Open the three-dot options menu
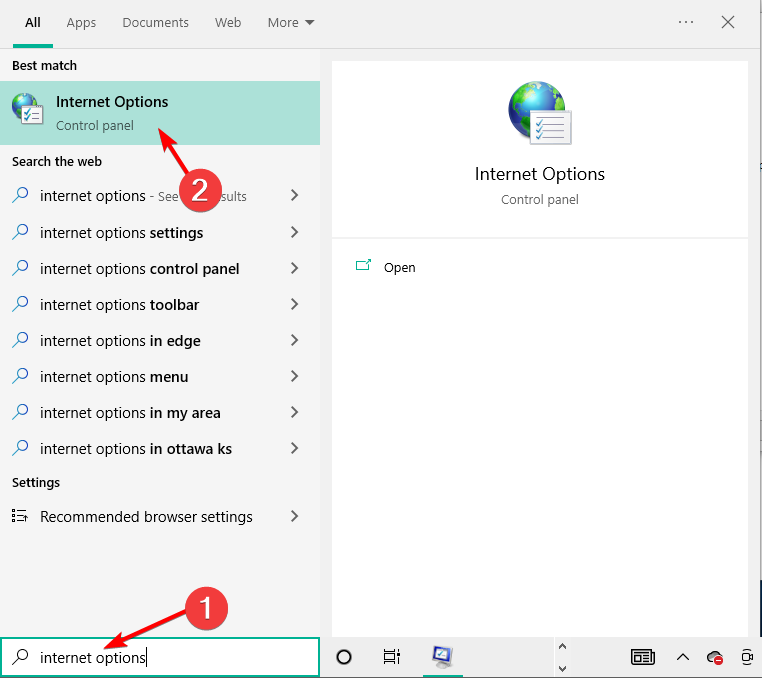Viewport: 762px width, 679px height. click(686, 22)
